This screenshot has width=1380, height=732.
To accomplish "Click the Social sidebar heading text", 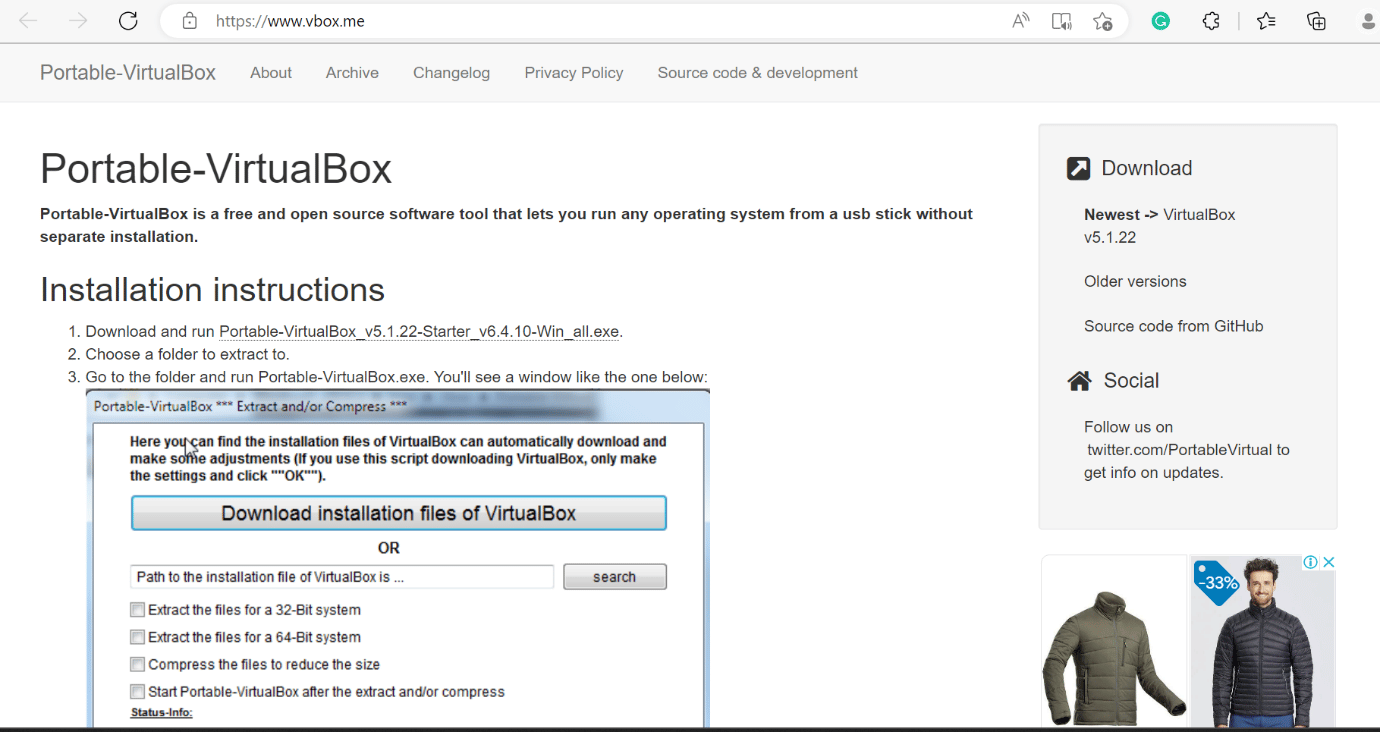I will 1131,381.
